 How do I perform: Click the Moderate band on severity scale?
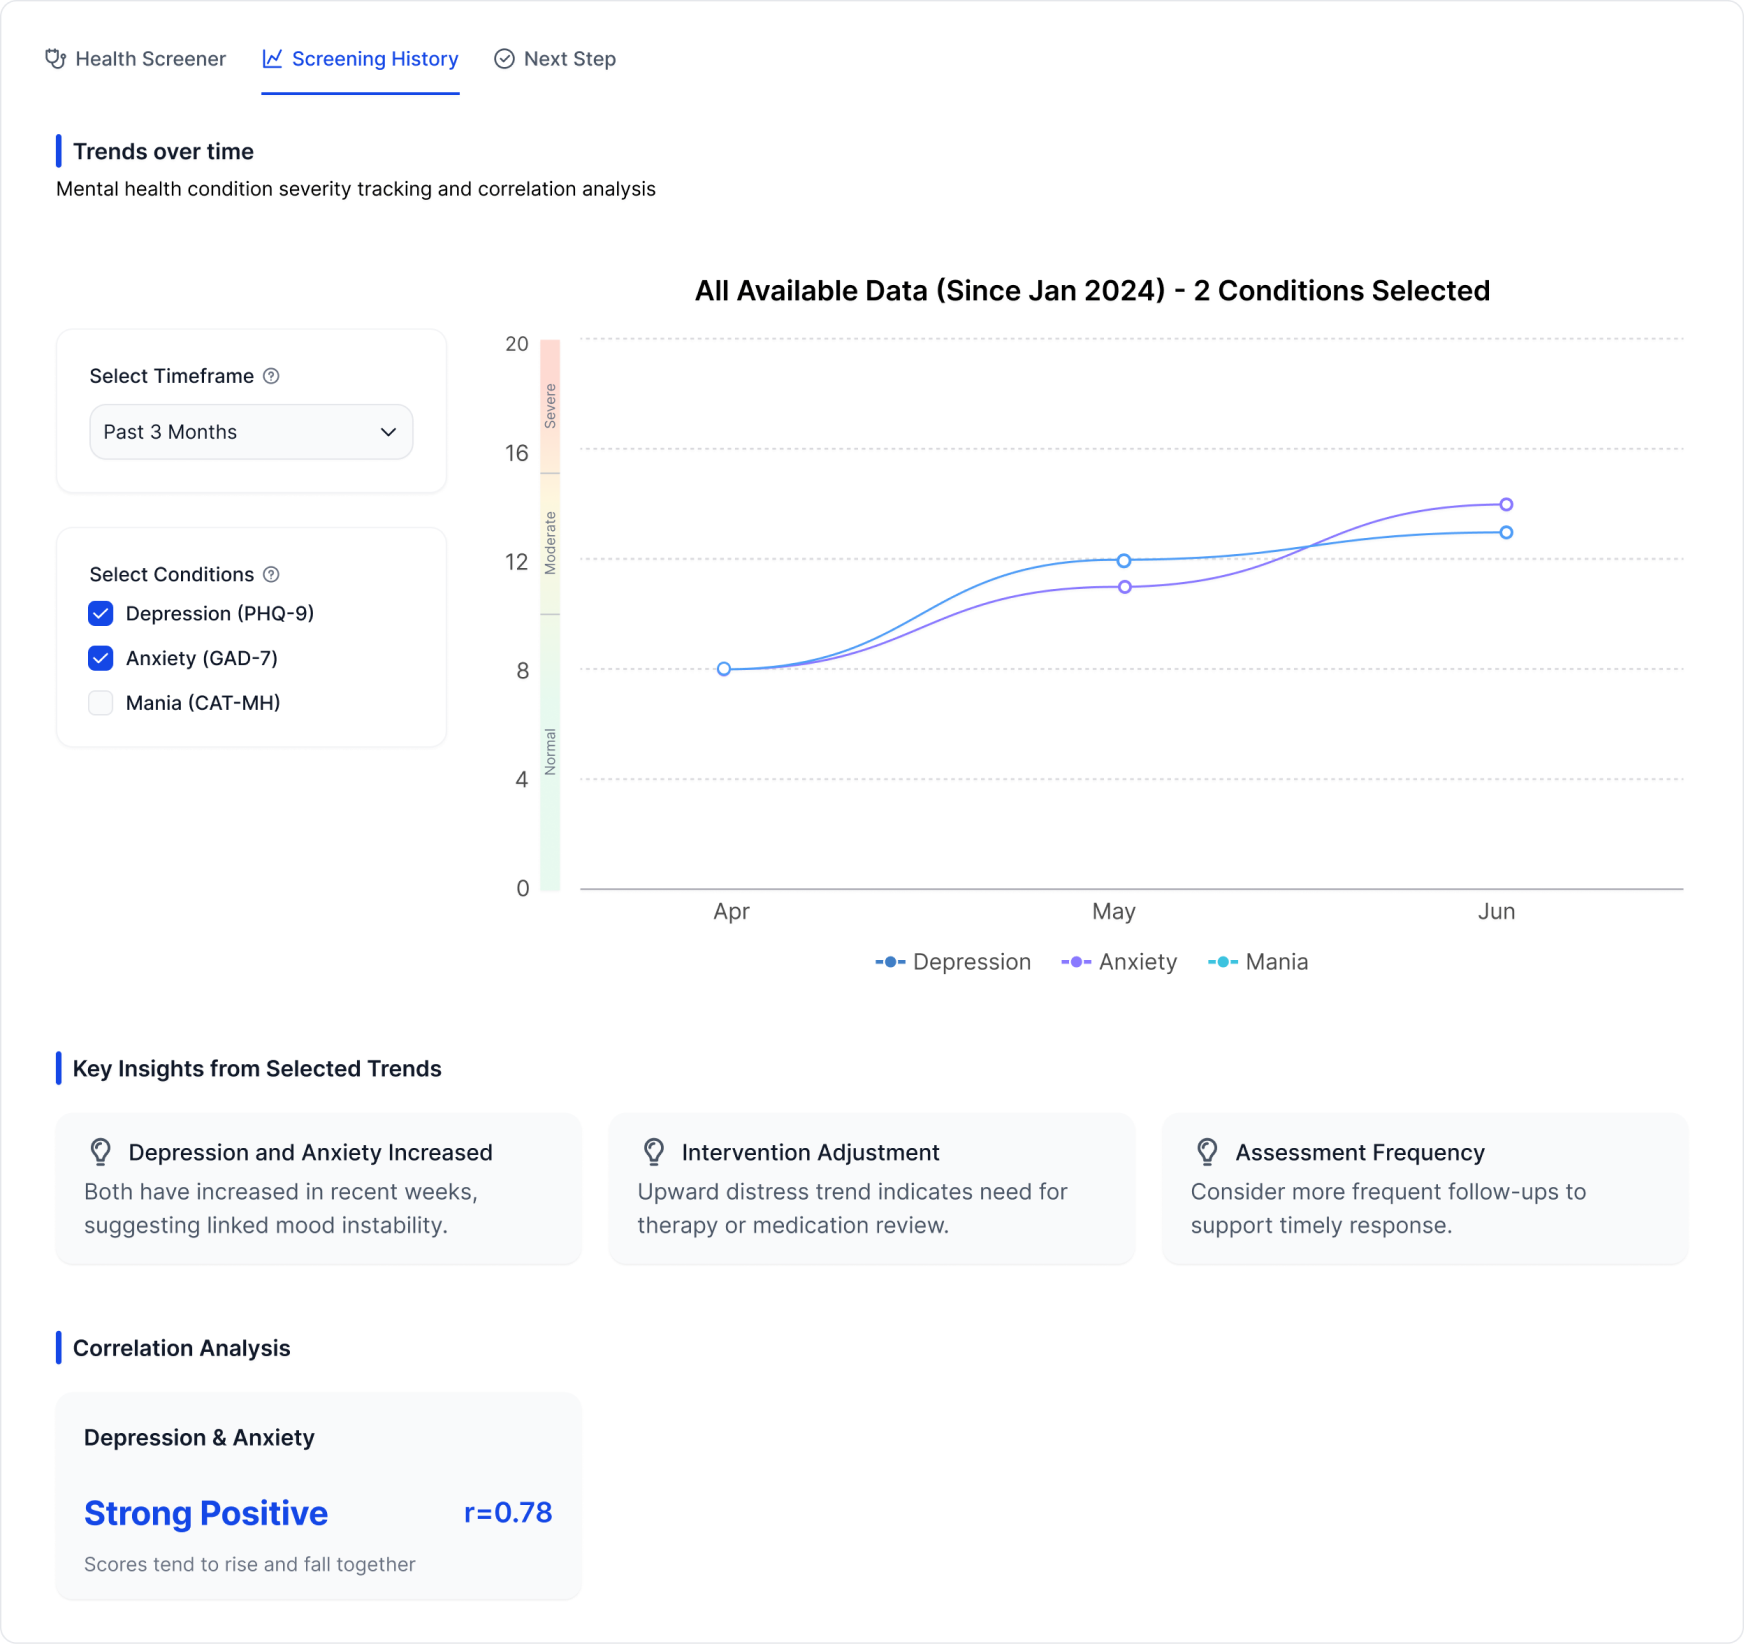(550, 543)
